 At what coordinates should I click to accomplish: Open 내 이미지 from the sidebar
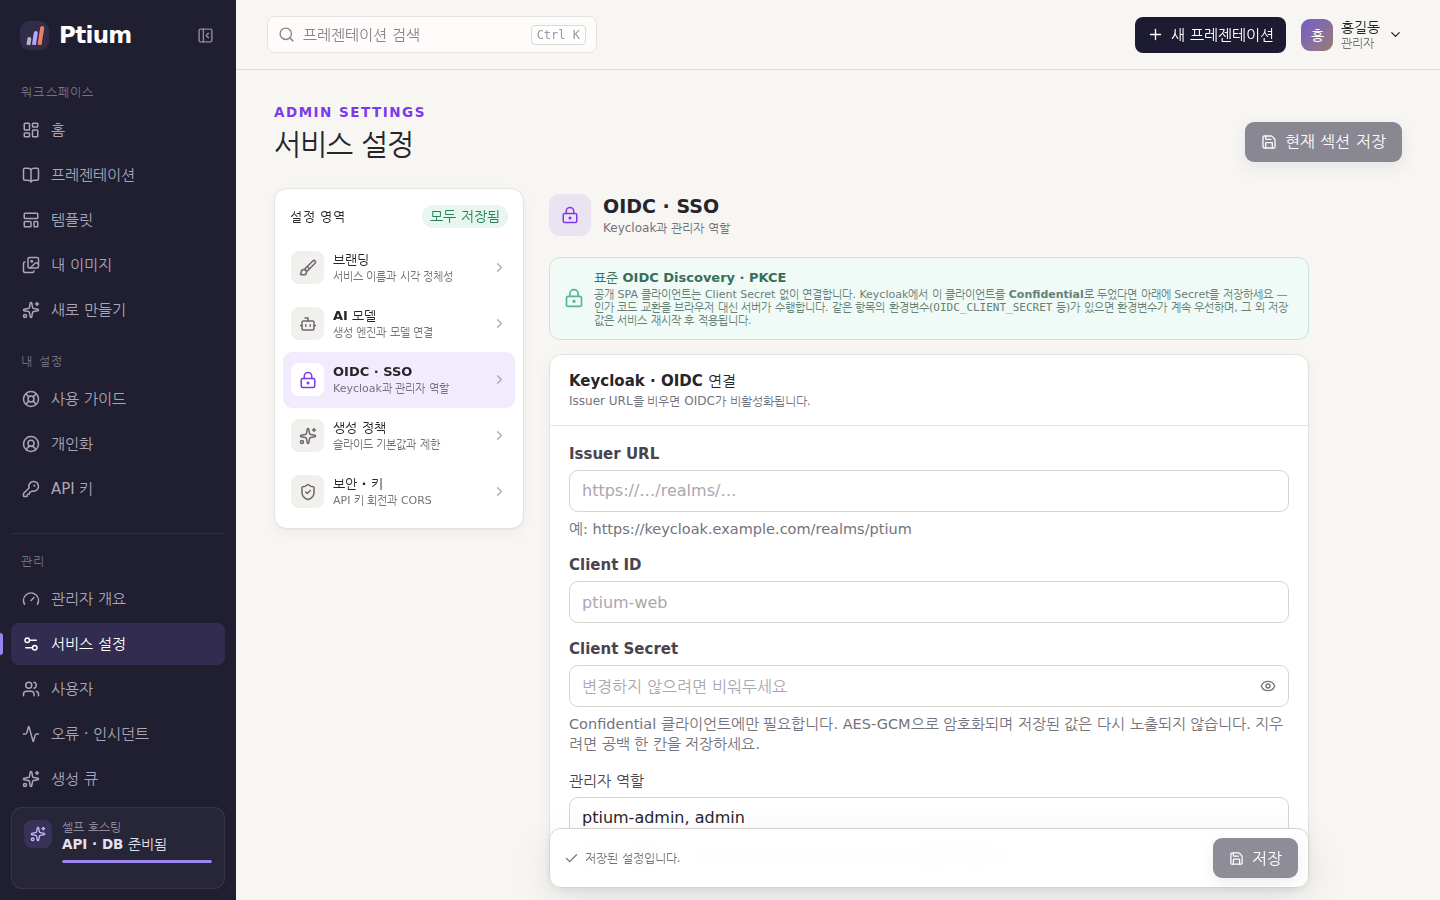pos(118,265)
